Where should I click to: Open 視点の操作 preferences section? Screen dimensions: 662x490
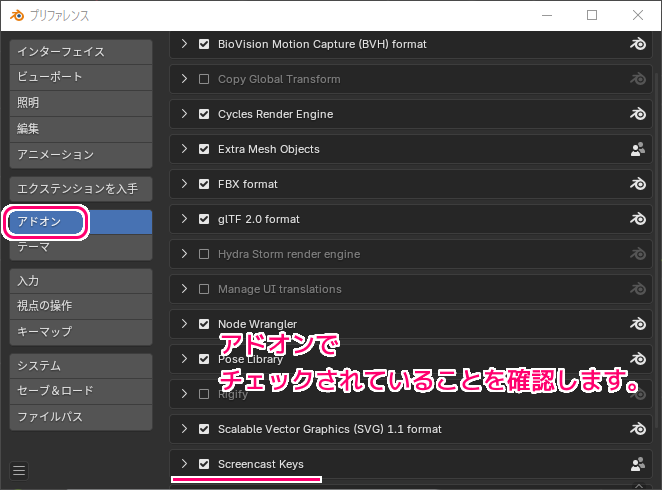[81, 306]
